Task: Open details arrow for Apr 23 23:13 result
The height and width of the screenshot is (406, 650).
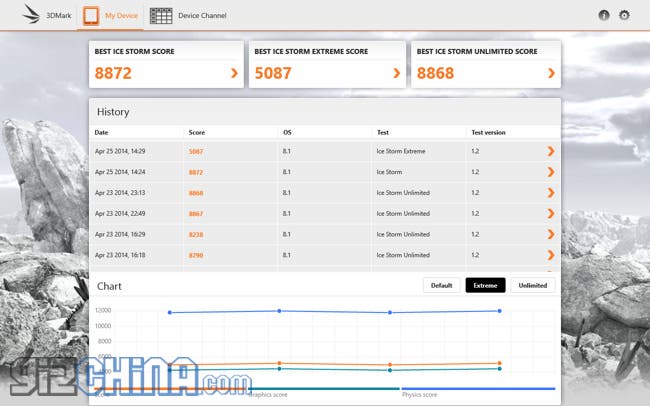Action: coord(551,193)
